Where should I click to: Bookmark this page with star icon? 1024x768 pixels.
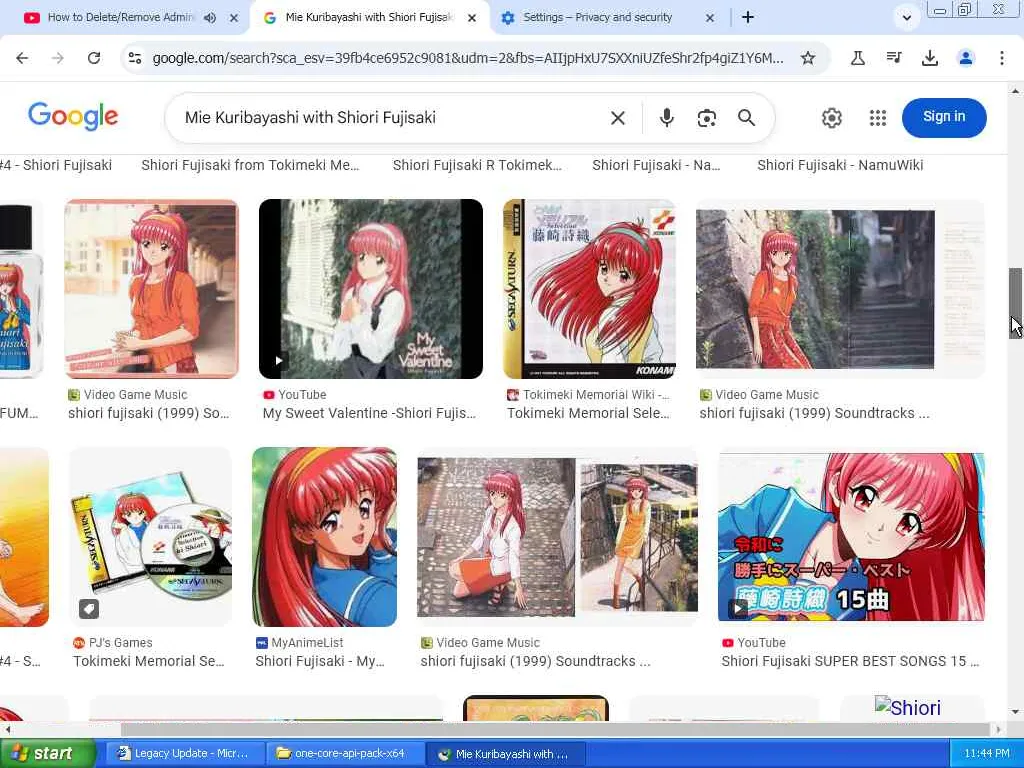tap(808, 58)
